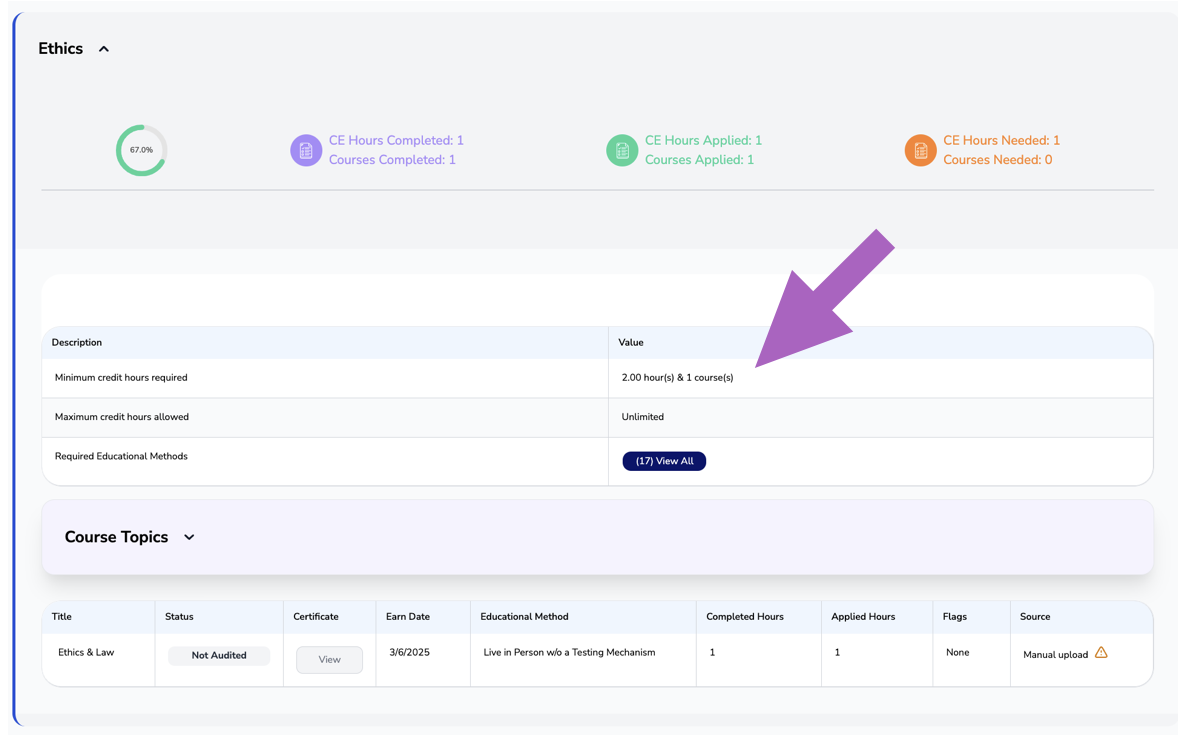Click the warning triangle next to Manual upload
This screenshot has height=742, width=1196.
click(x=1101, y=652)
